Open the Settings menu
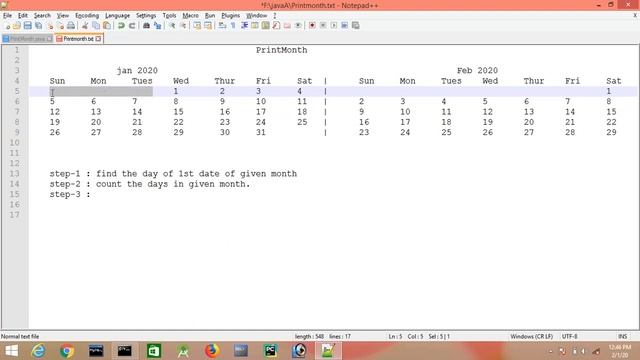Screen dimensions: 640x360 tap(146, 16)
